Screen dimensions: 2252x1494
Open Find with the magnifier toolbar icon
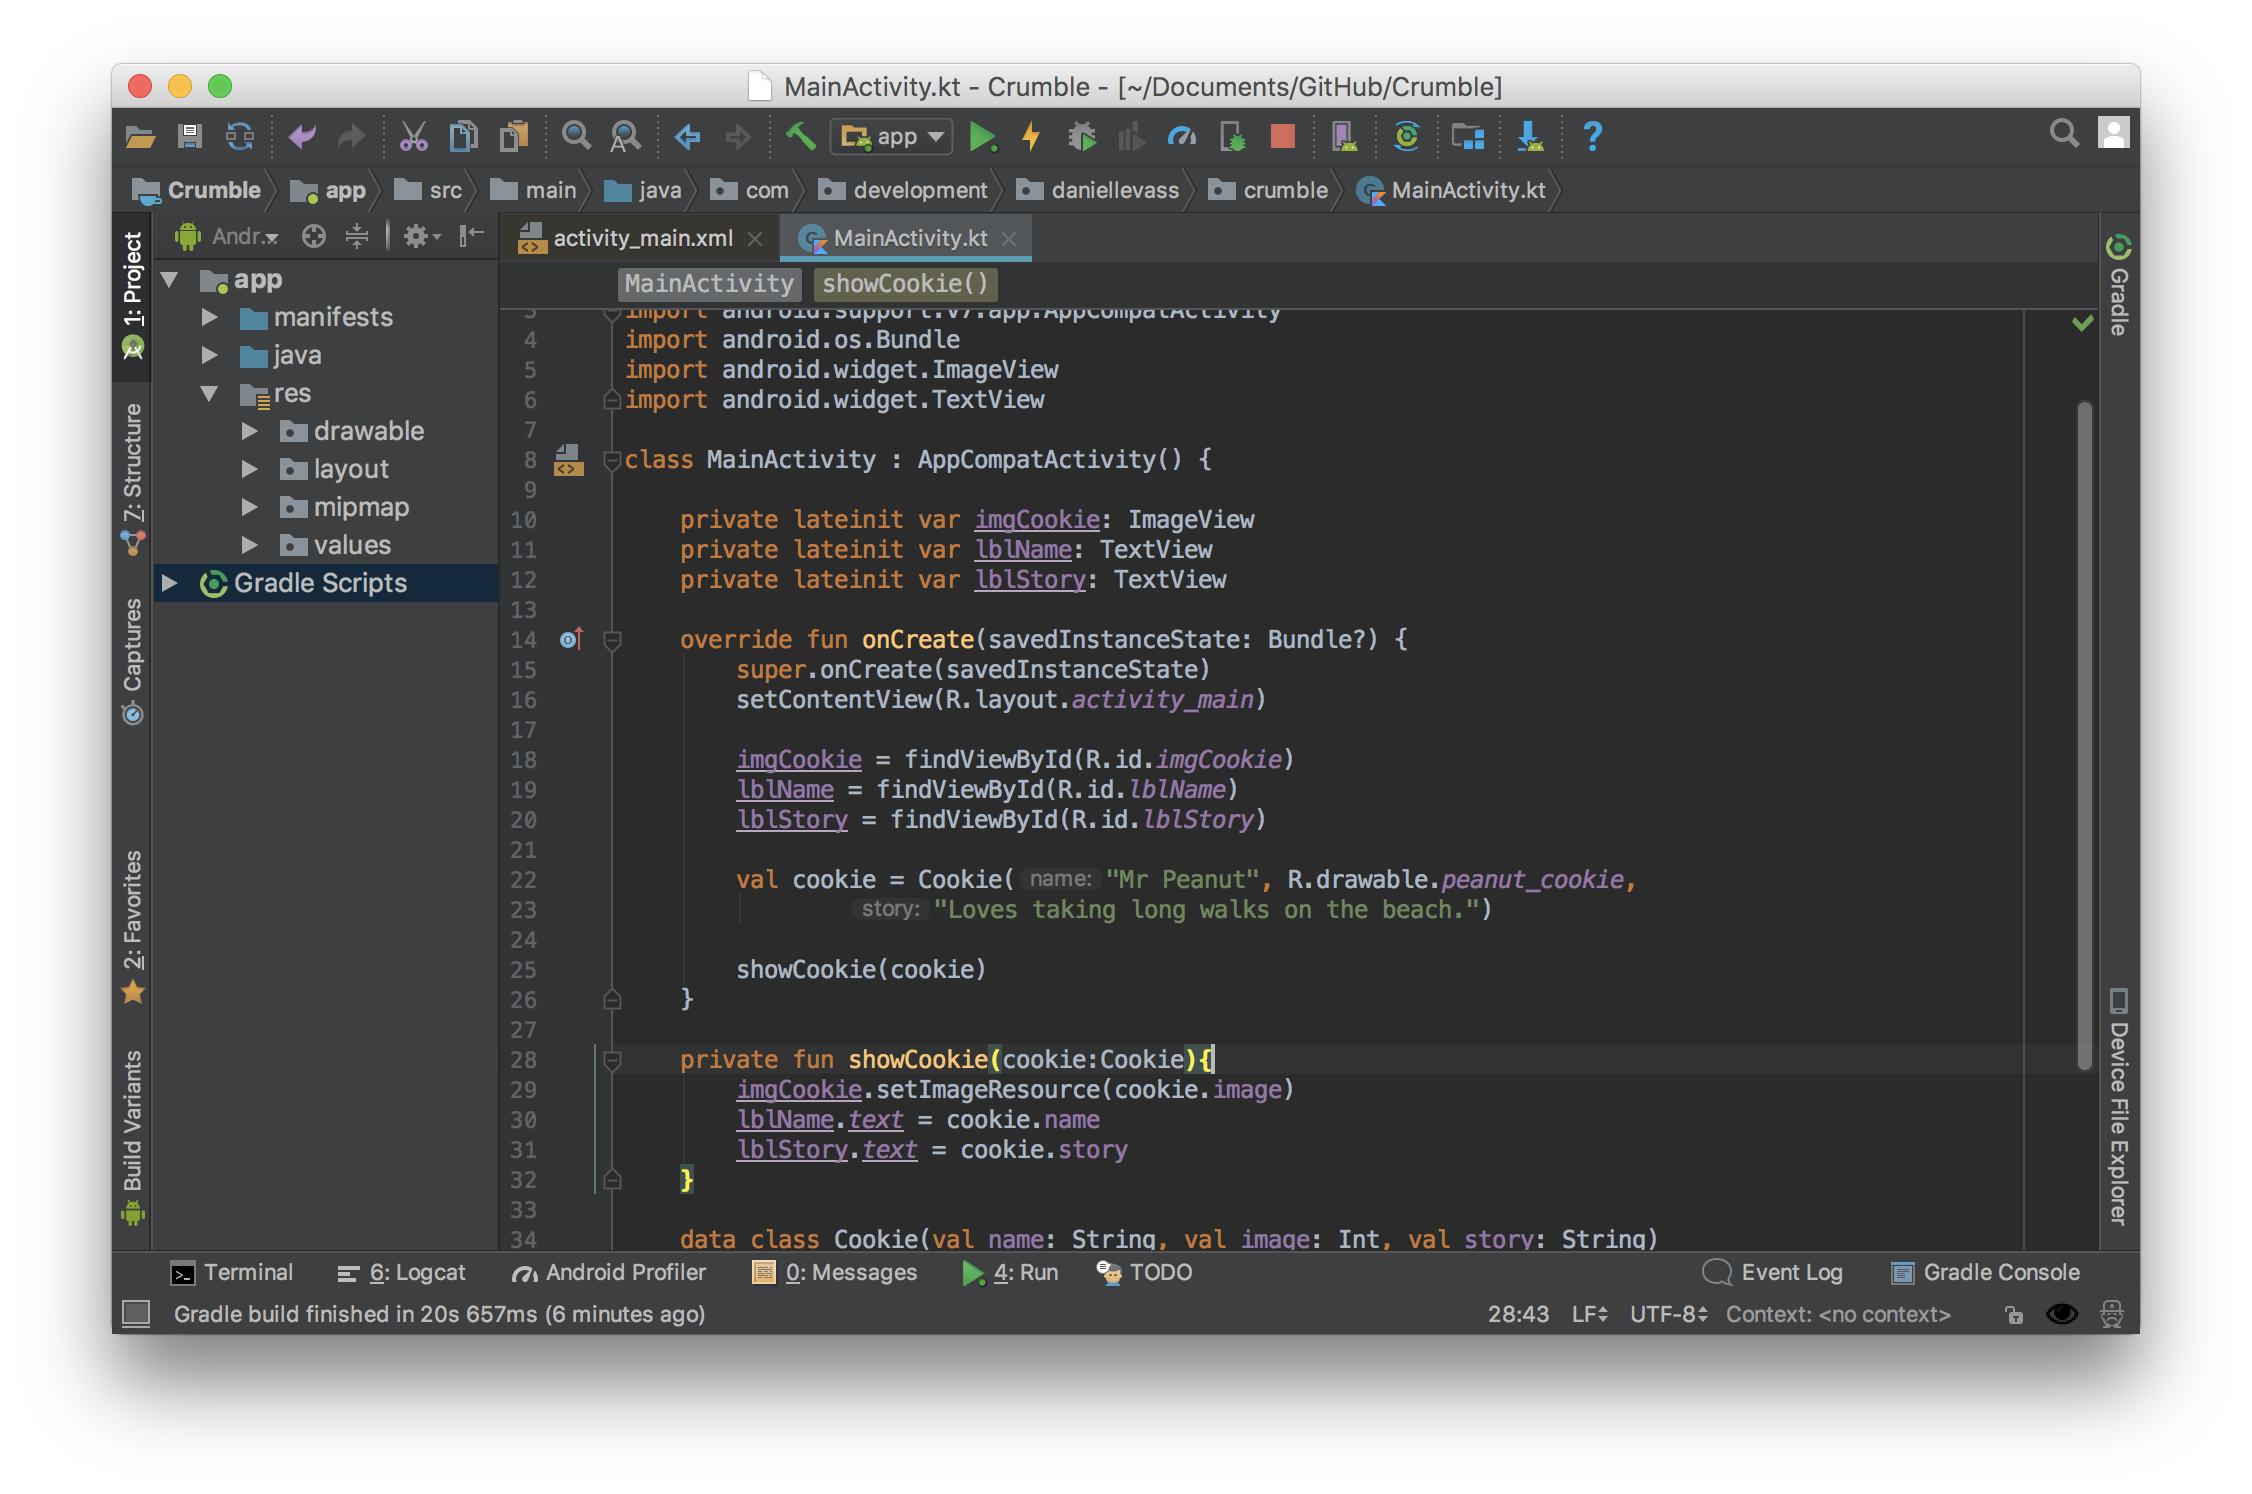pyautogui.click(x=576, y=136)
